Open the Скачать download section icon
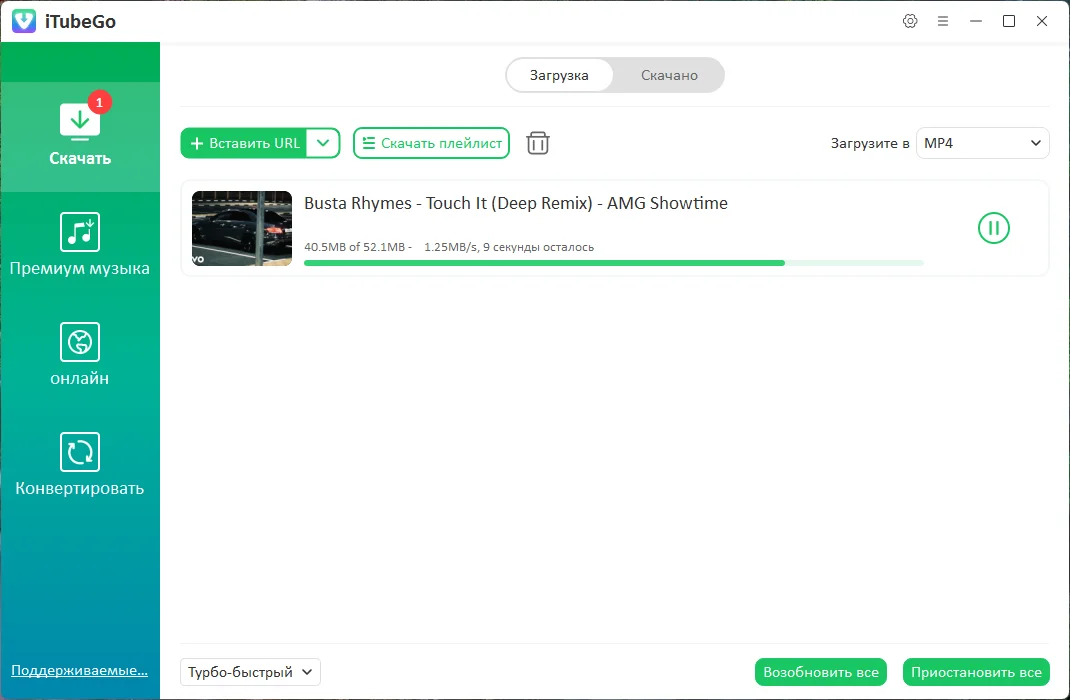Image resolution: width=1070 pixels, height=700 pixels. point(80,121)
